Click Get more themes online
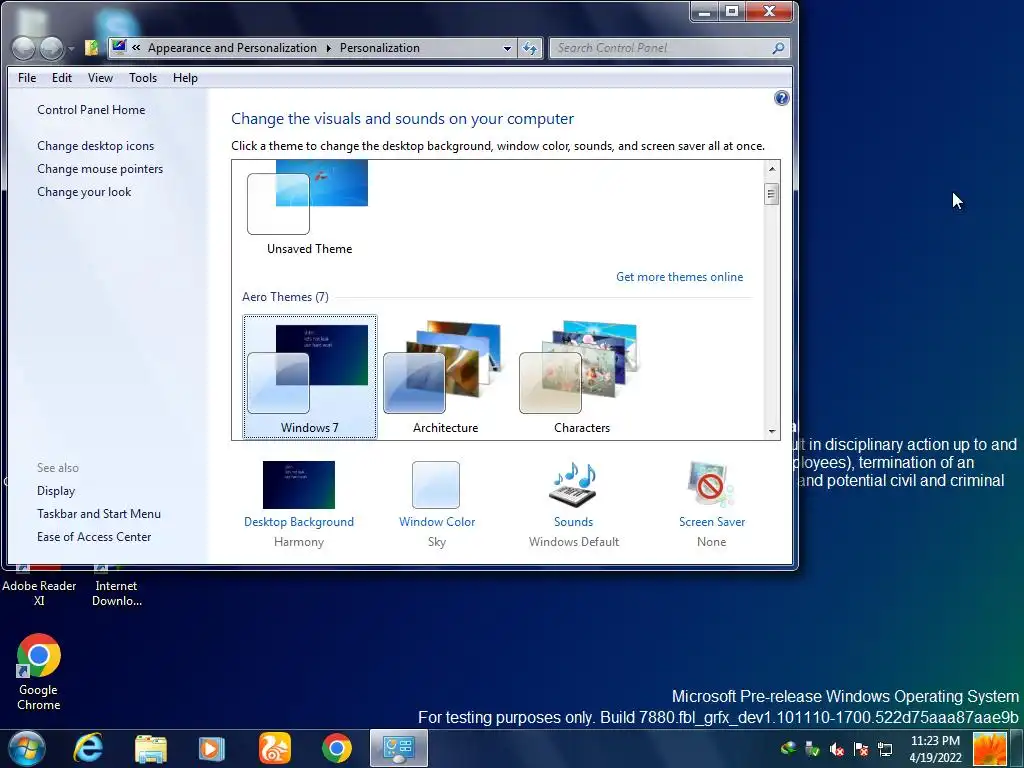 (x=679, y=276)
